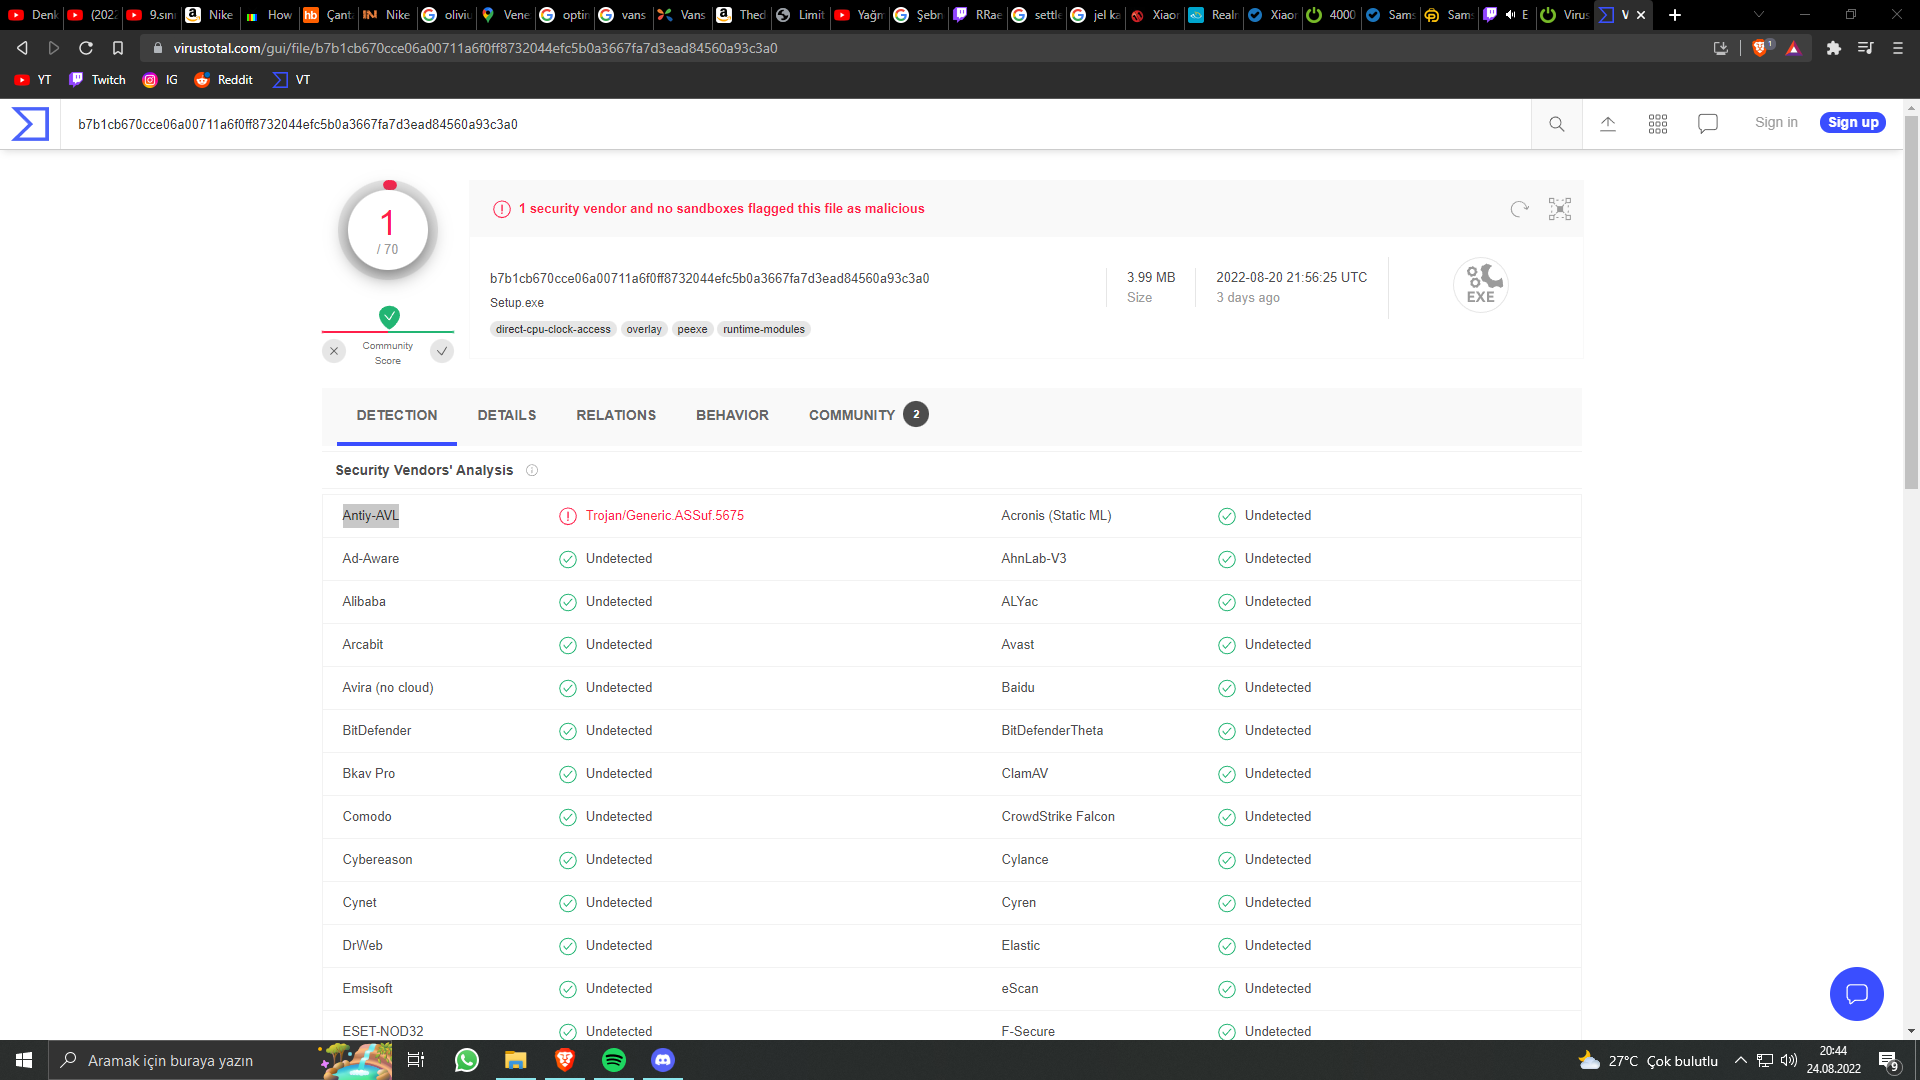Open Brave hamburger menu
This screenshot has height=1080, width=1920.
(x=1898, y=48)
